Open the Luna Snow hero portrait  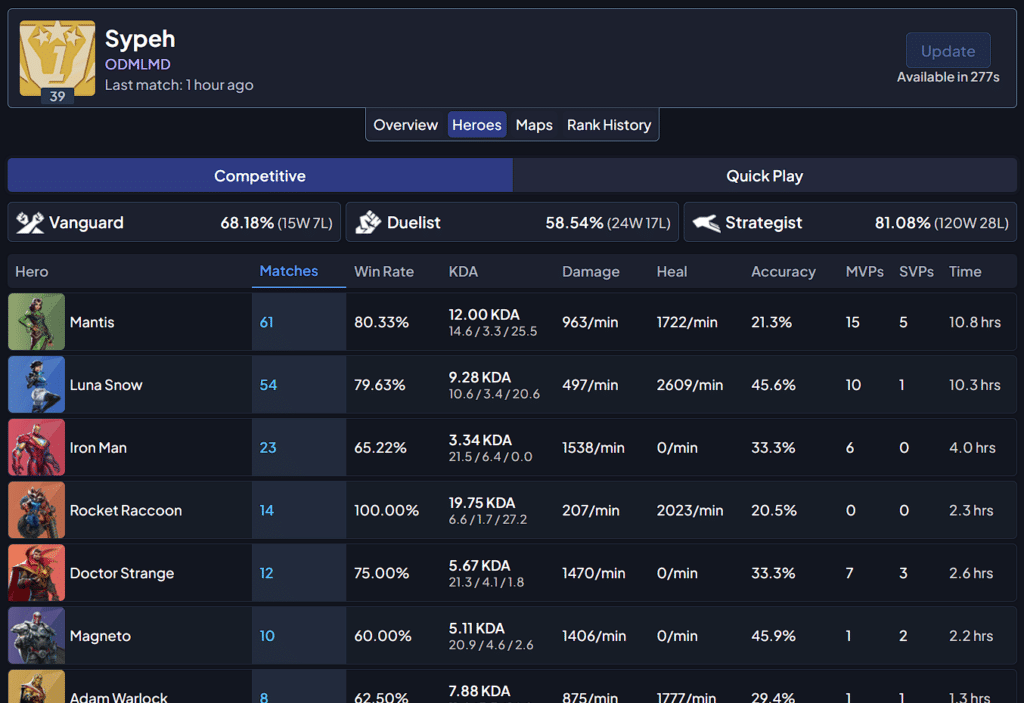[37, 384]
